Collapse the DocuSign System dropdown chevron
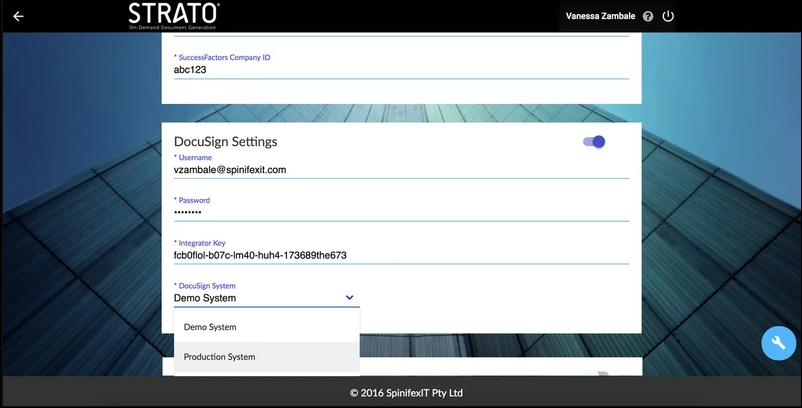 [349, 298]
